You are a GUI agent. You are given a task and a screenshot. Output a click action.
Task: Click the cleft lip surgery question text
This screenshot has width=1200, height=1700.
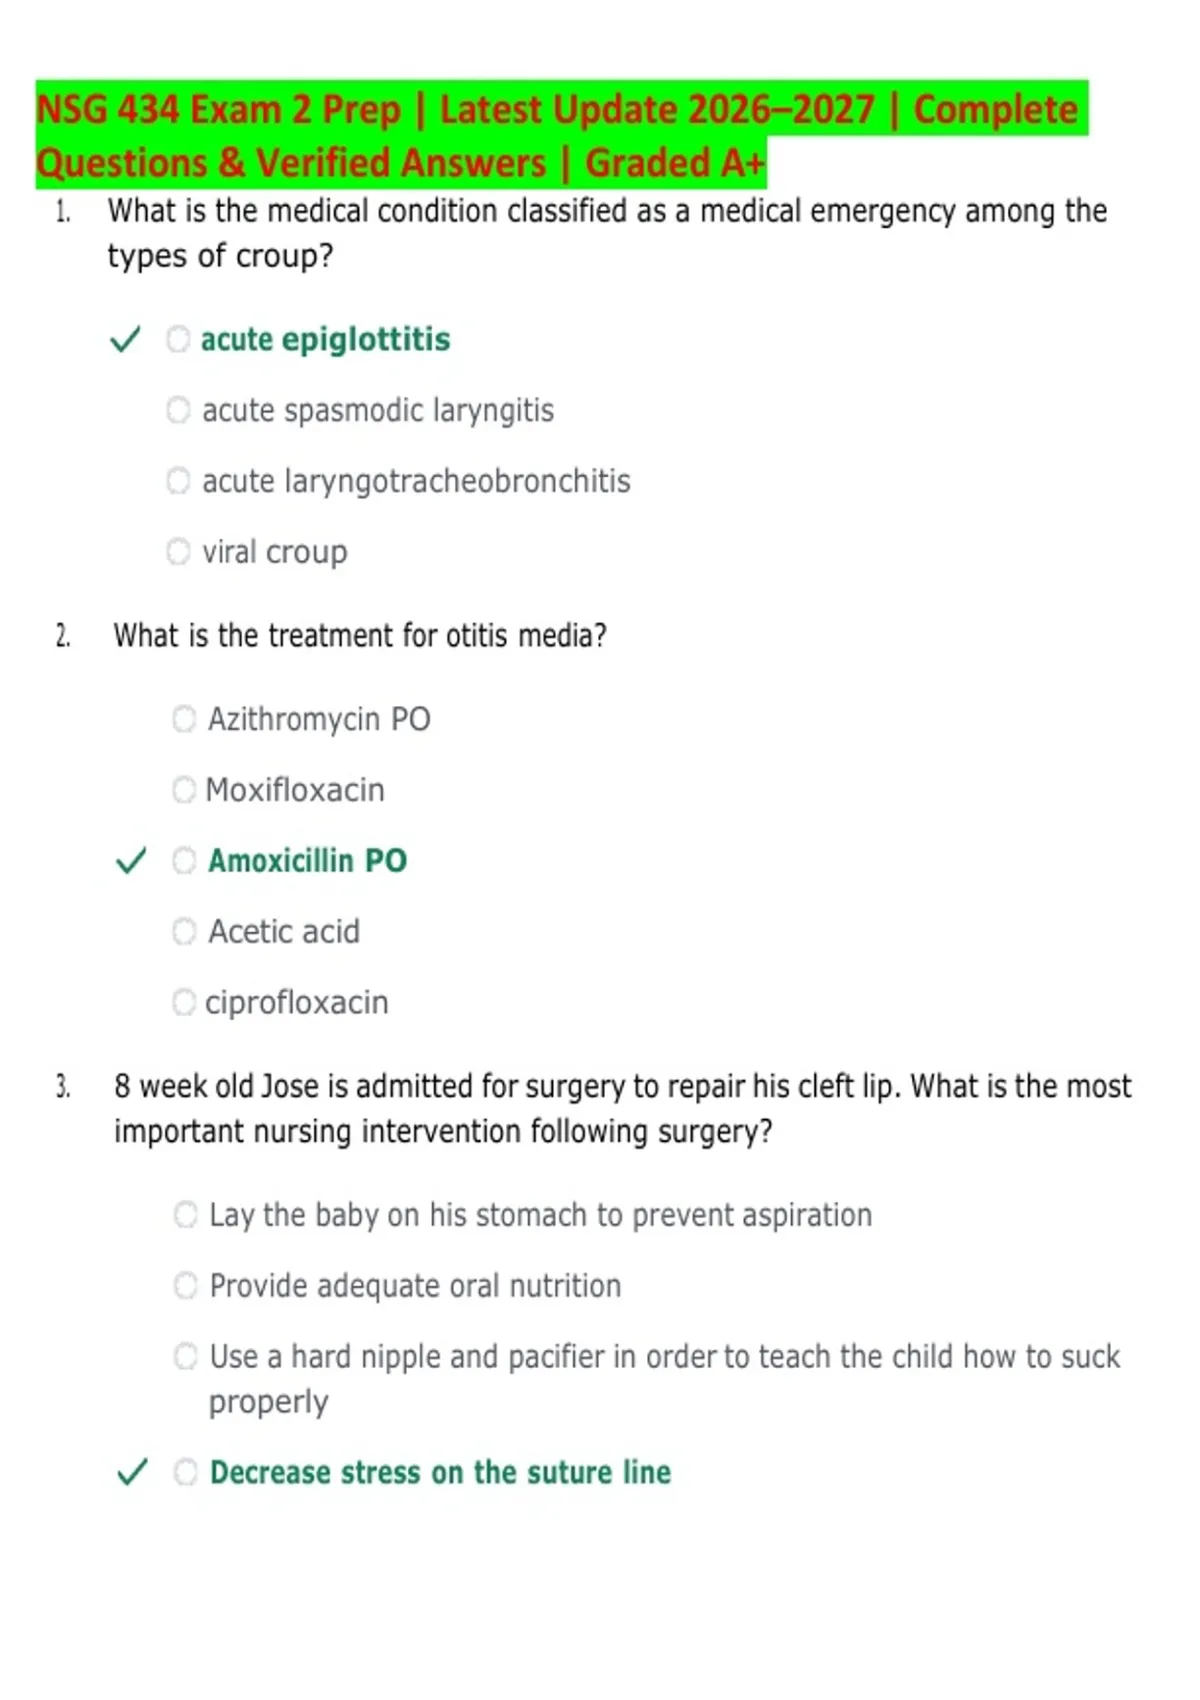(622, 1109)
